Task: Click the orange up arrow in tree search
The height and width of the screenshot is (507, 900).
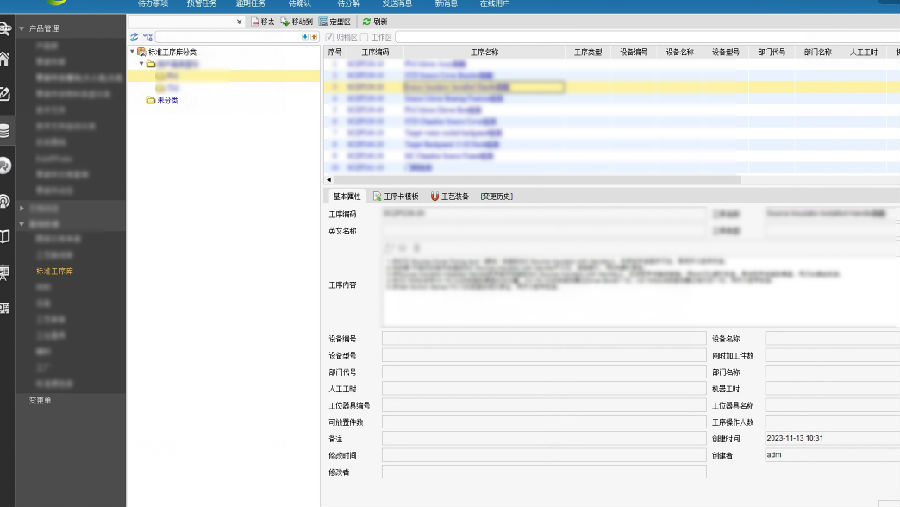Action: pyautogui.click(x=313, y=37)
